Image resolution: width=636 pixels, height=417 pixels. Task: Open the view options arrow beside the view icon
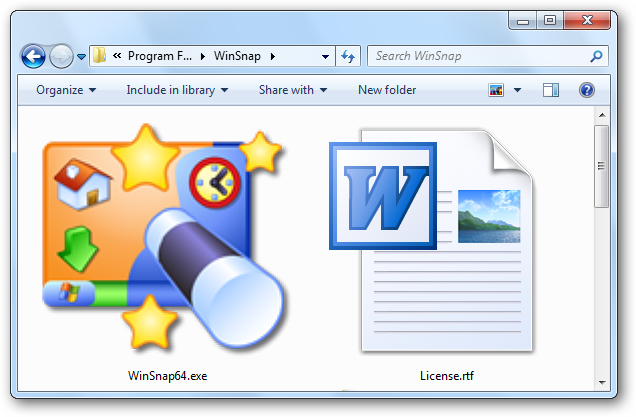(x=517, y=90)
